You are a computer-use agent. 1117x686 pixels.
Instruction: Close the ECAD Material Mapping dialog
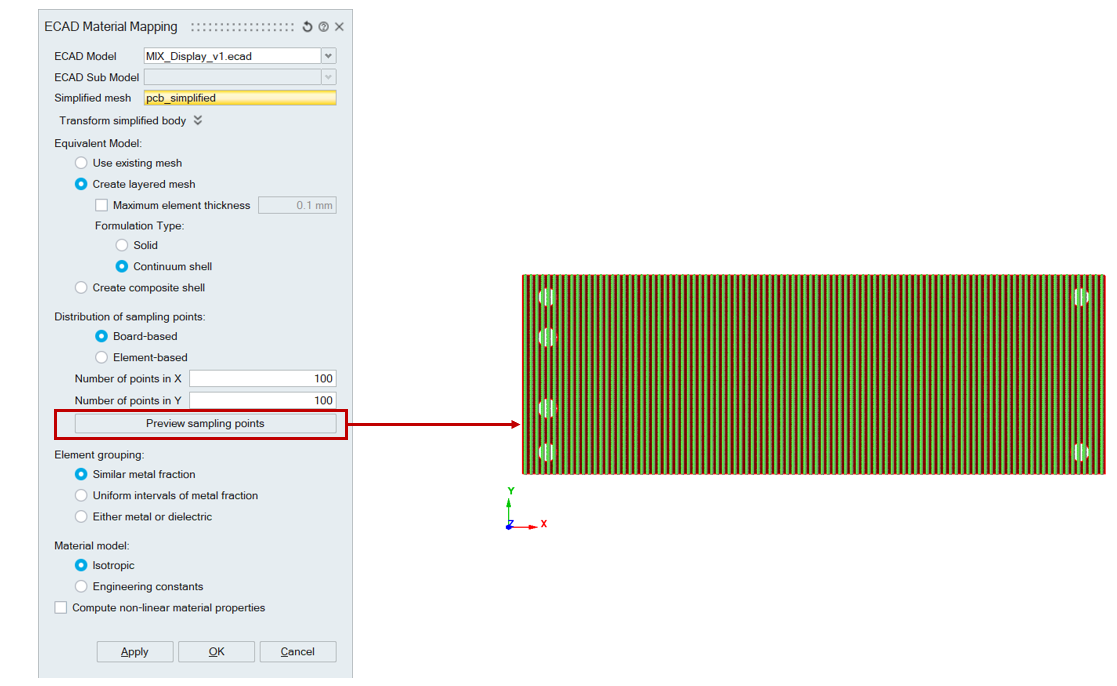pos(339,27)
